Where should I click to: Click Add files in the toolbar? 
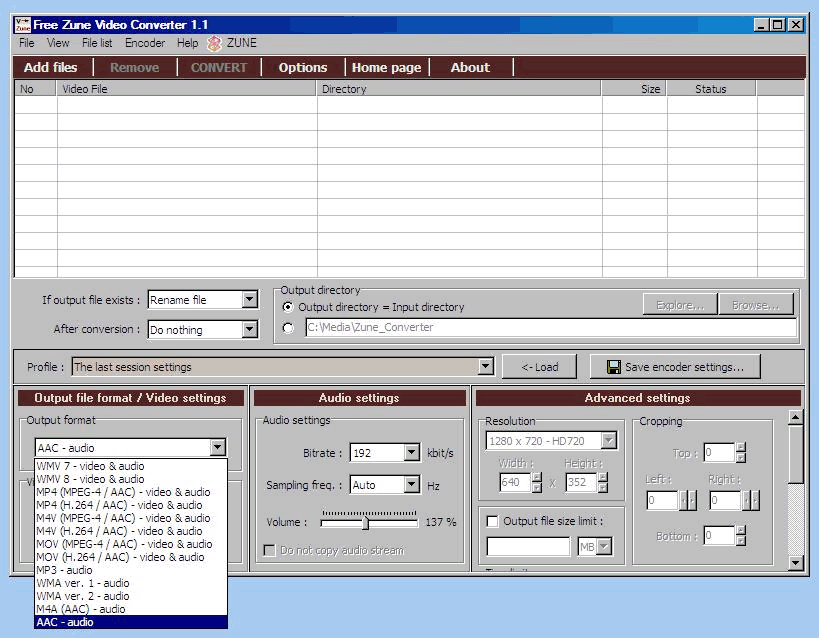(x=50, y=68)
